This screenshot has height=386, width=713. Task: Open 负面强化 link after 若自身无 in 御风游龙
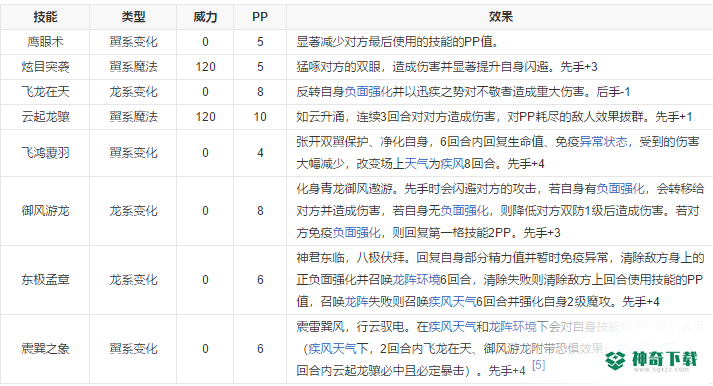click(464, 211)
